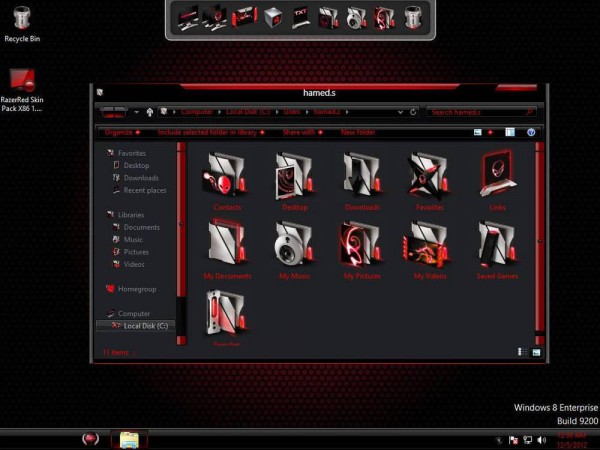Open the Downloads folder in file view
The image size is (600, 450).
(x=362, y=181)
